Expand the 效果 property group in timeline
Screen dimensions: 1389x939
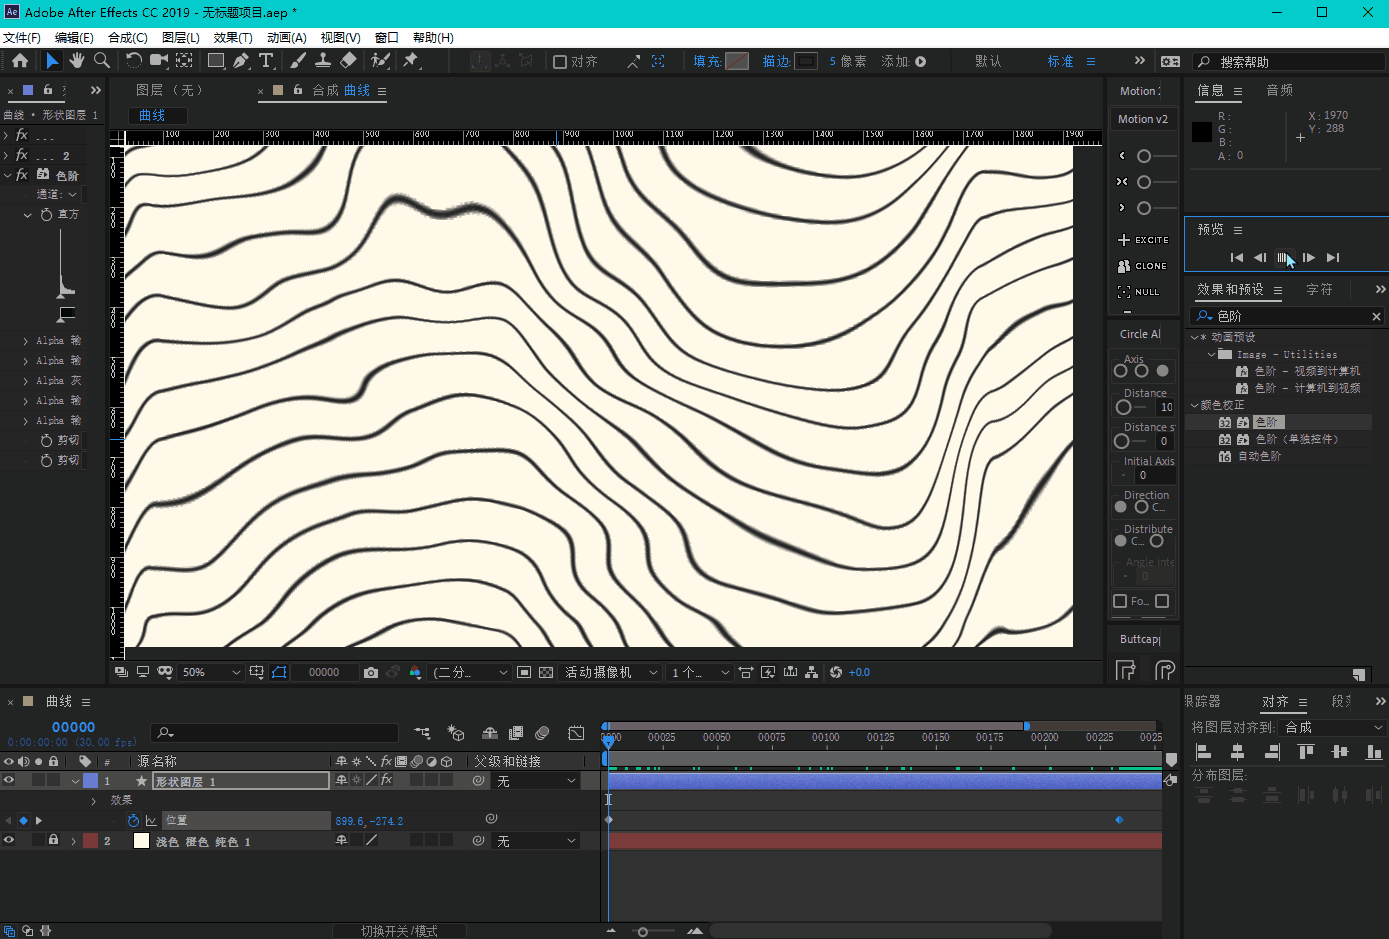(94, 801)
